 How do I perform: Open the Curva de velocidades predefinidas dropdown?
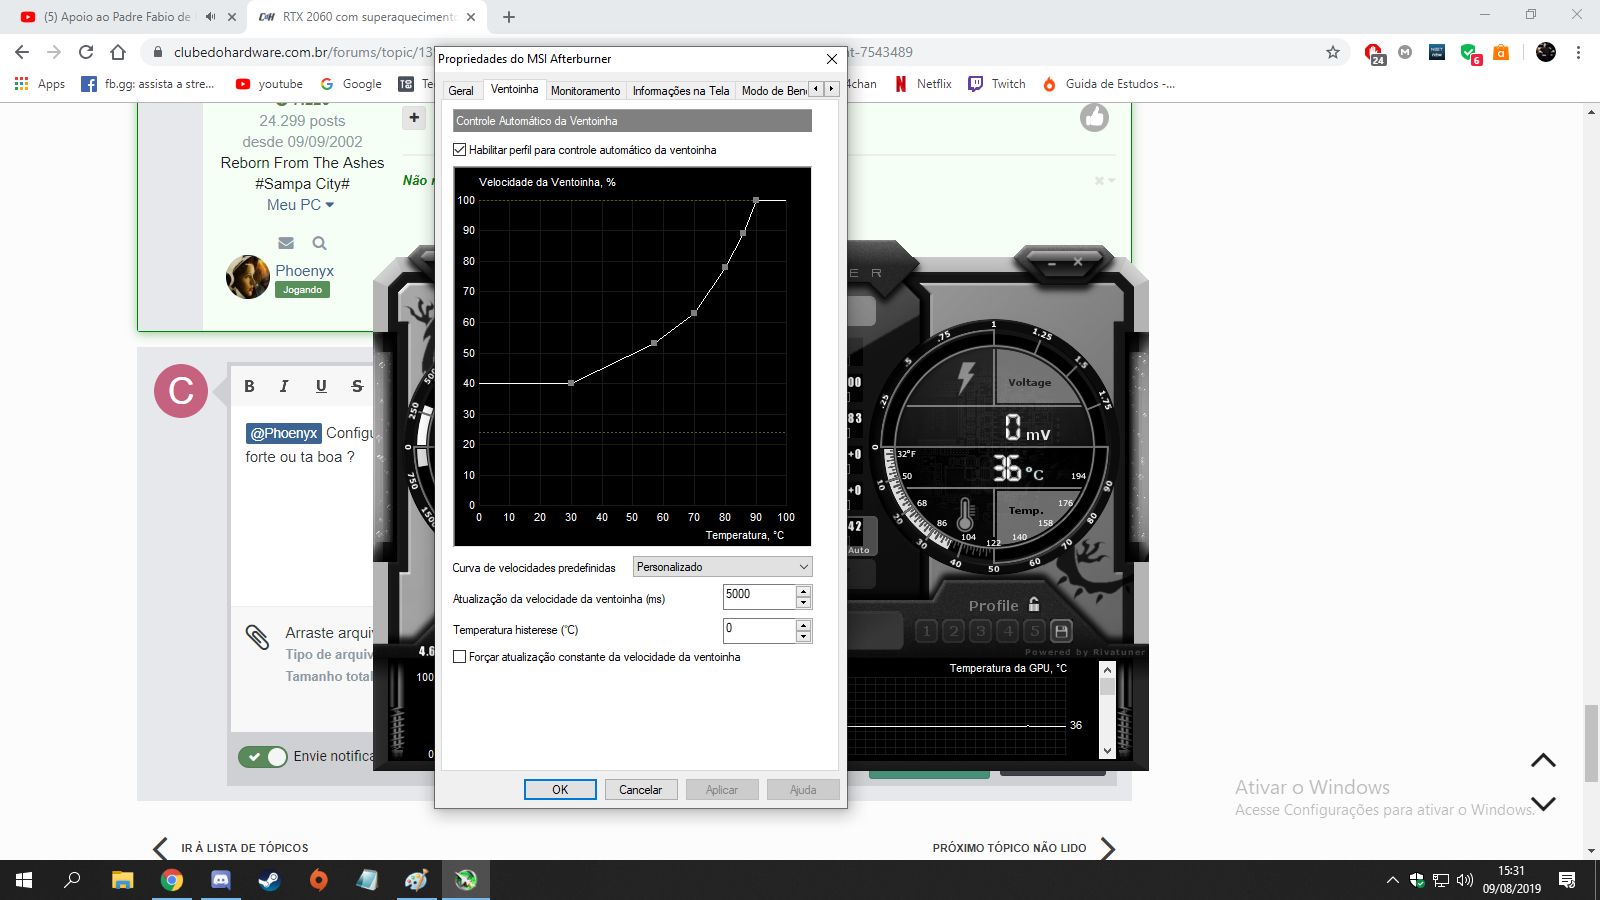pyautogui.click(x=722, y=567)
